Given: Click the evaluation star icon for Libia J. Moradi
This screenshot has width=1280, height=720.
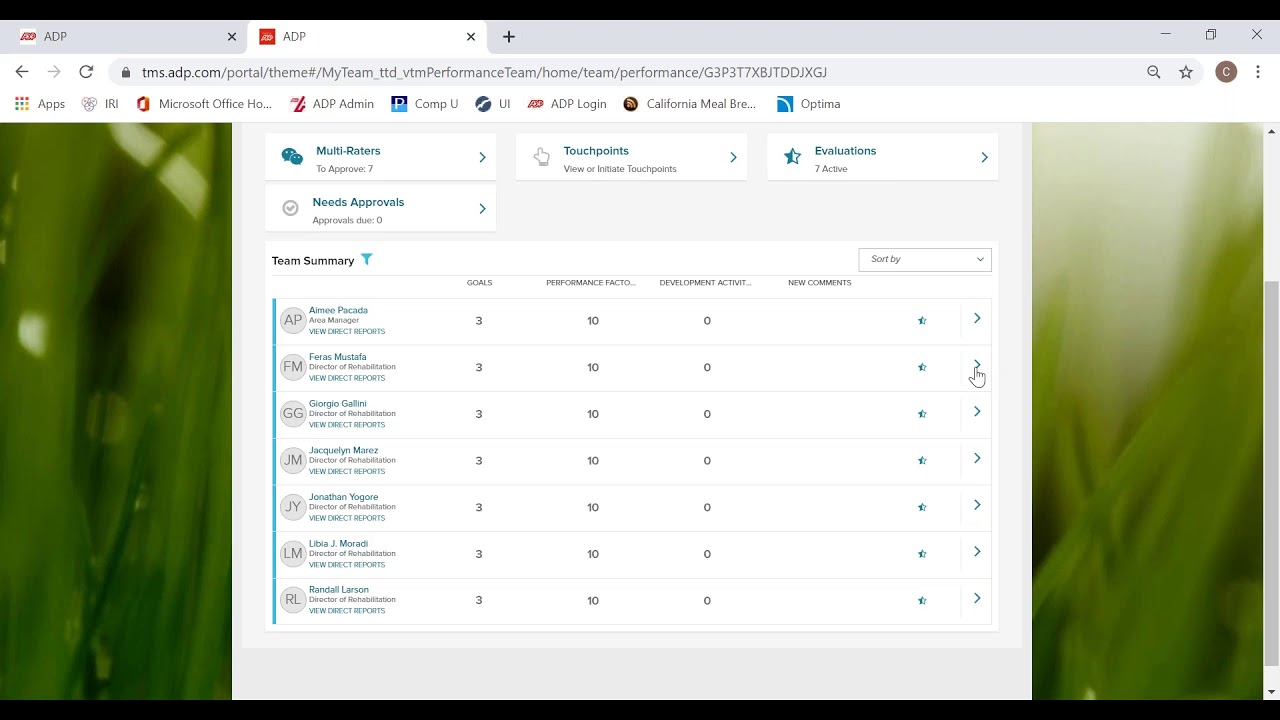Looking at the screenshot, I should click(x=922, y=554).
